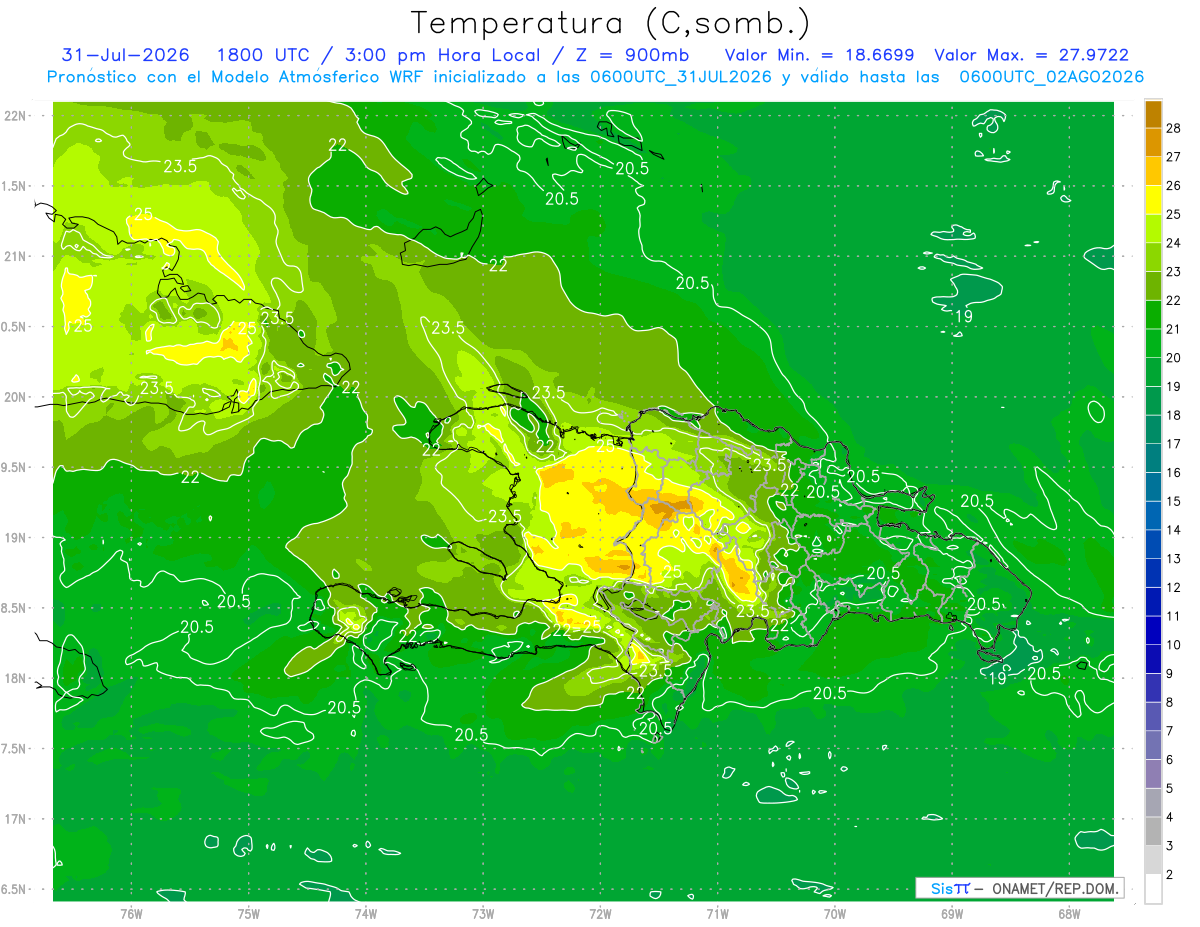Screen dimensions: 1200x927
Task: Click the title 'Temperatura (C,somb.)'
Action: pos(611,22)
